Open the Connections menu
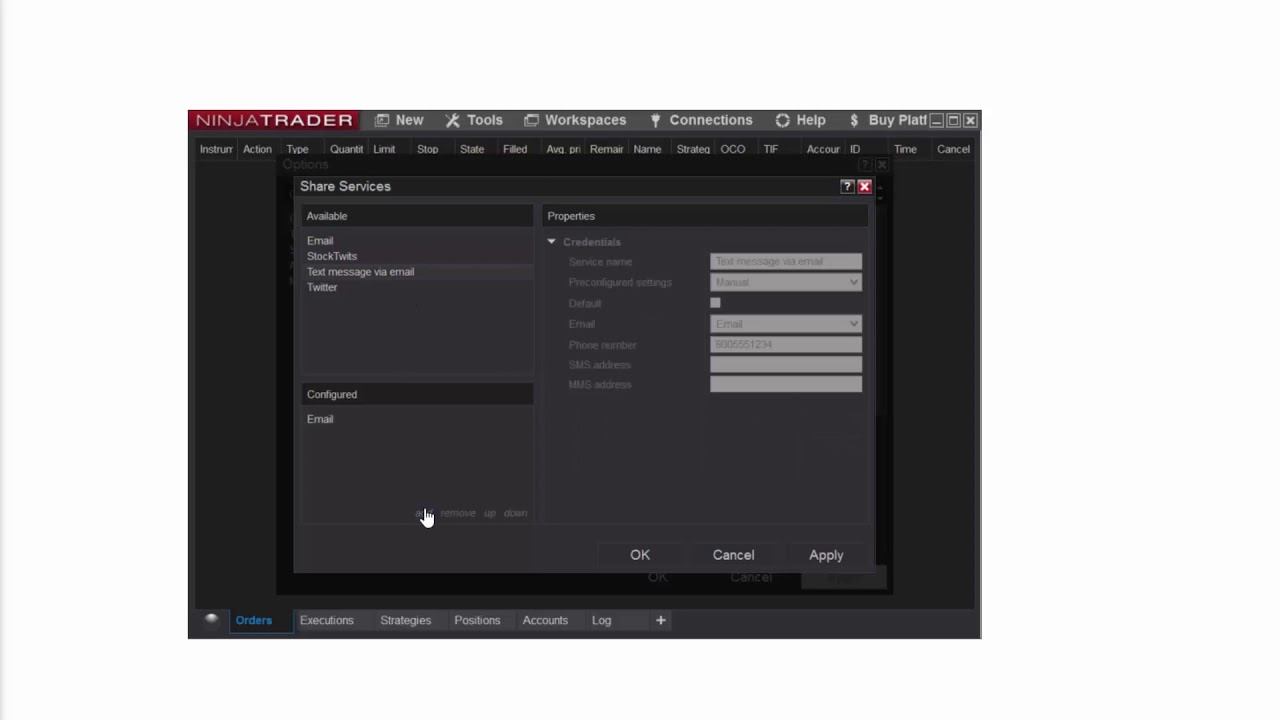 tap(700, 120)
